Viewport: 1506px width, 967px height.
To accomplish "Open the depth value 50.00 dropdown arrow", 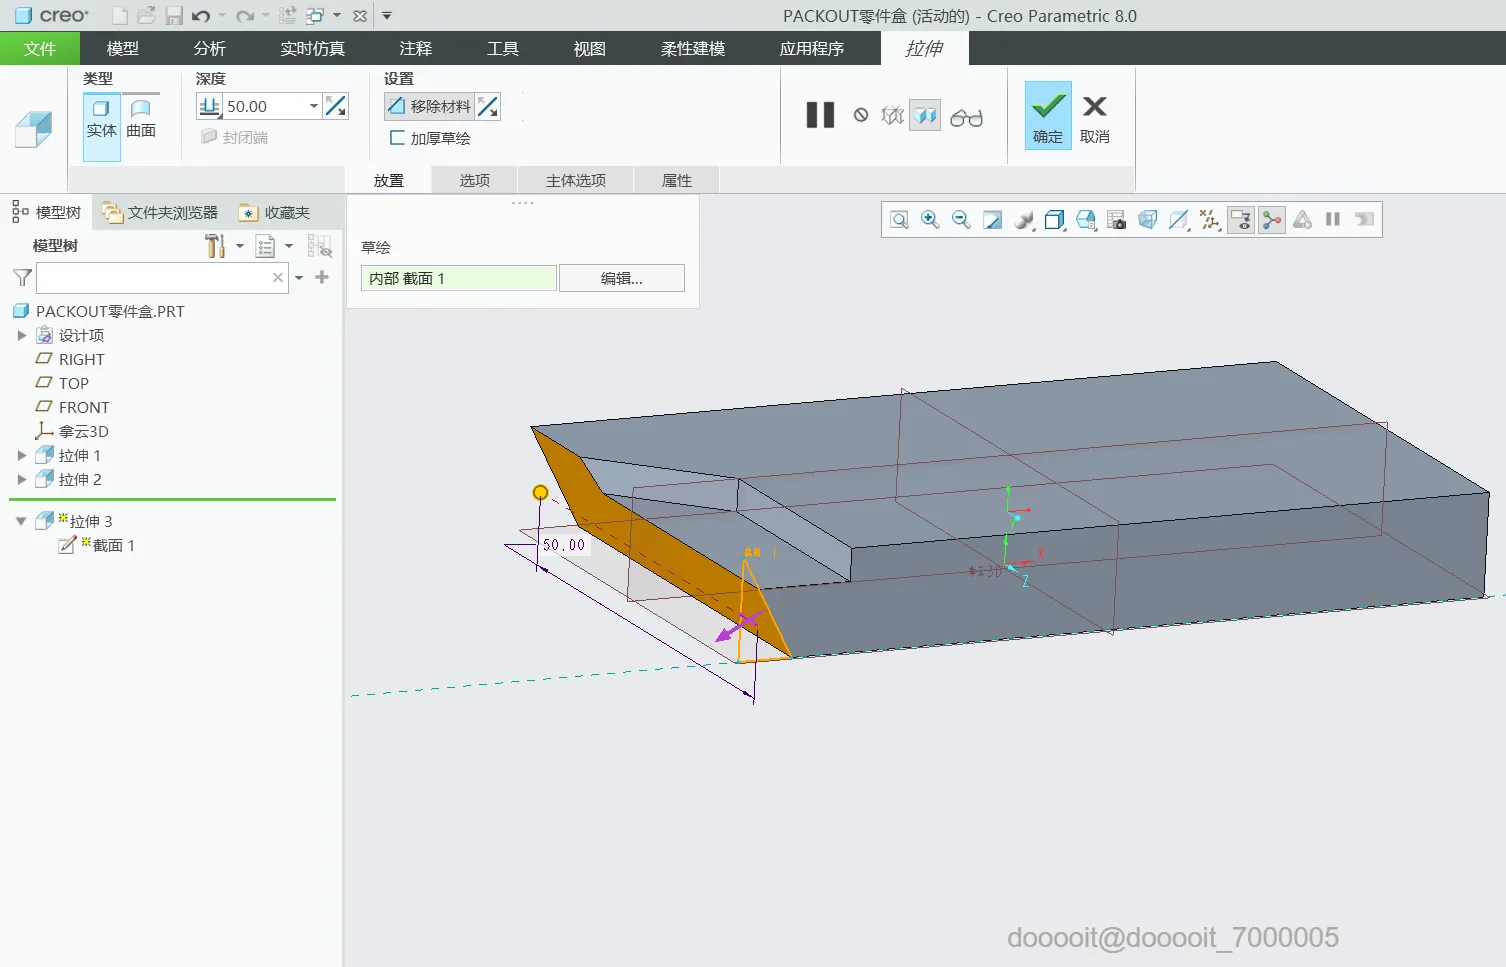I will point(313,106).
